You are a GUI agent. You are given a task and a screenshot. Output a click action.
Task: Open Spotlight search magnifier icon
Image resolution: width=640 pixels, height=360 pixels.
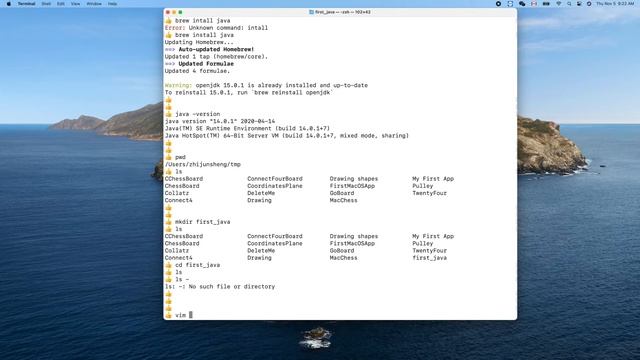[x=569, y=4]
